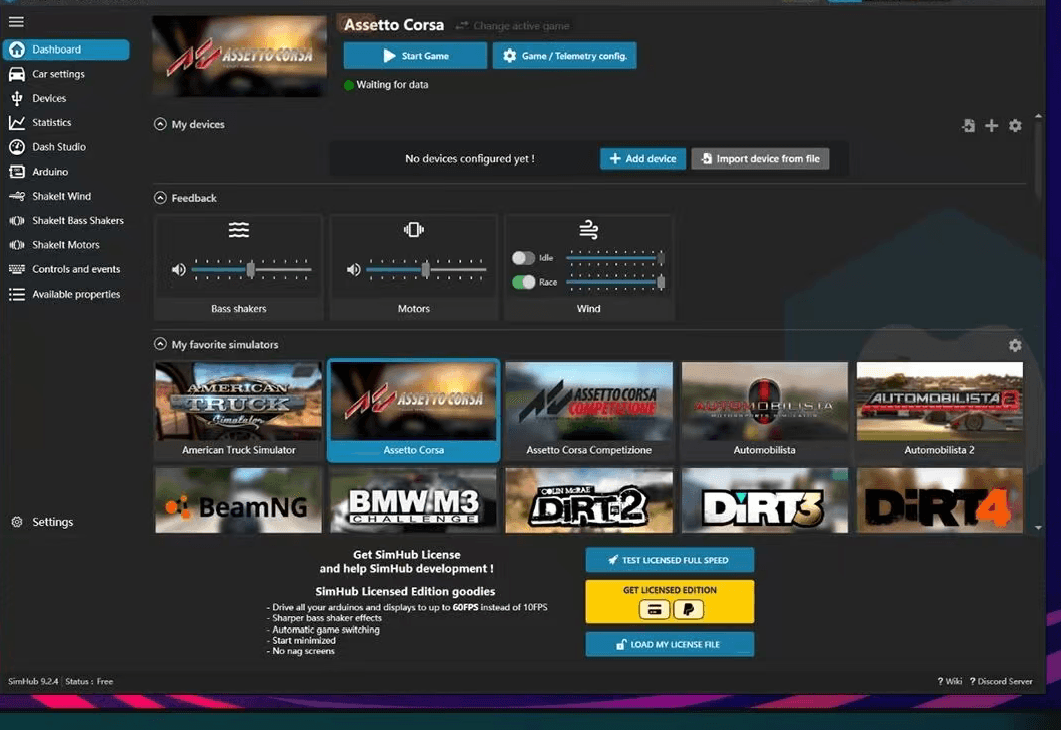Collapse the My devices section

(160, 124)
